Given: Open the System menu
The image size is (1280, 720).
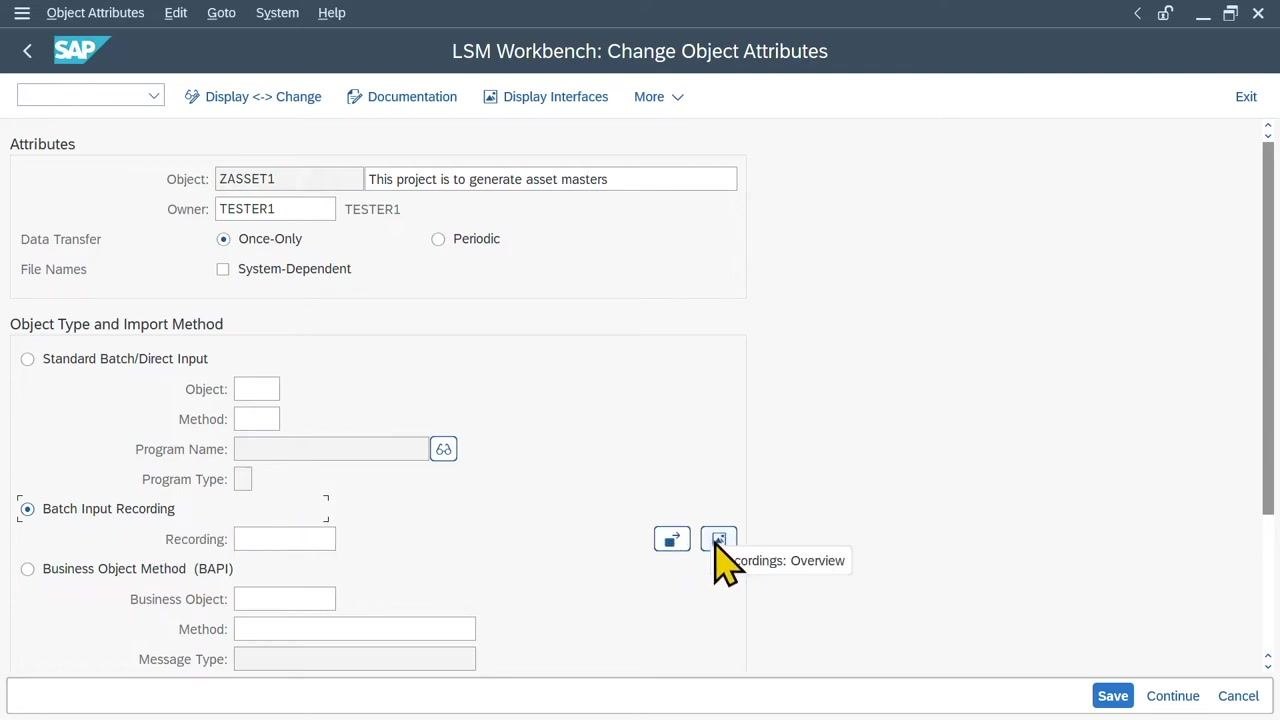Looking at the screenshot, I should (x=277, y=13).
